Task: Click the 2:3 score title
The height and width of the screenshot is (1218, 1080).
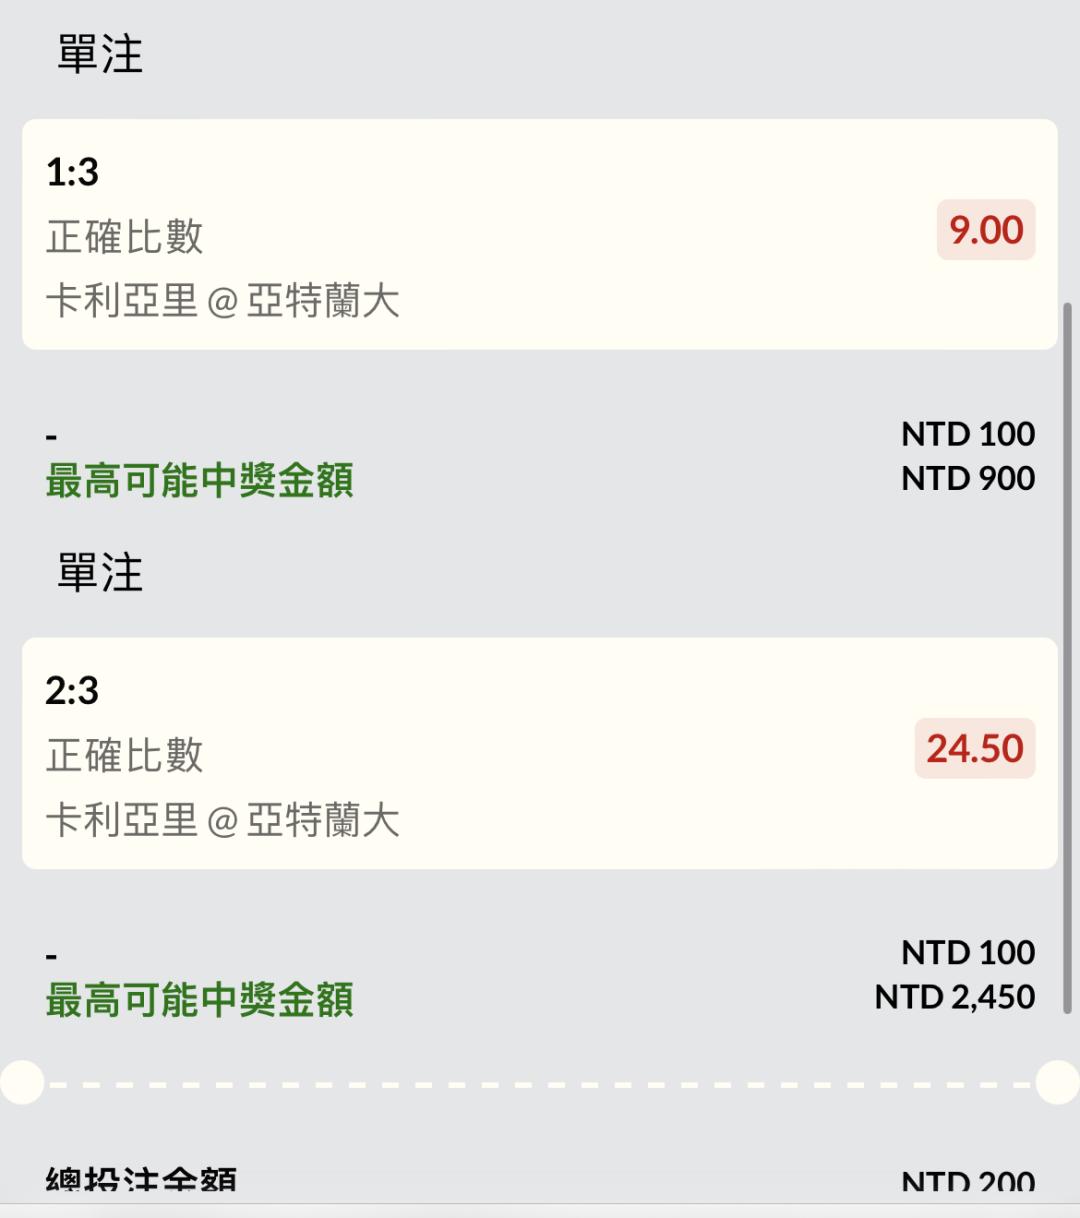Action: [72, 690]
